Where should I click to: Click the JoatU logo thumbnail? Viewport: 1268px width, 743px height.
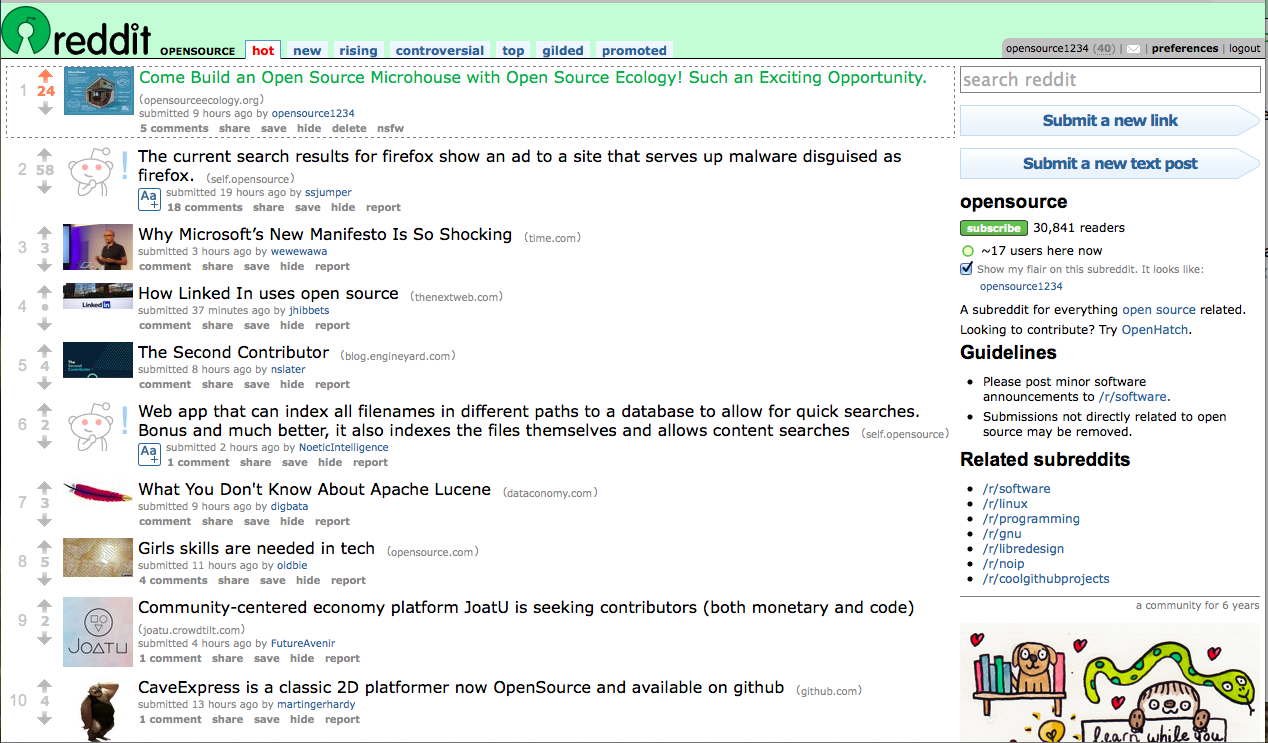click(x=98, y=632)
